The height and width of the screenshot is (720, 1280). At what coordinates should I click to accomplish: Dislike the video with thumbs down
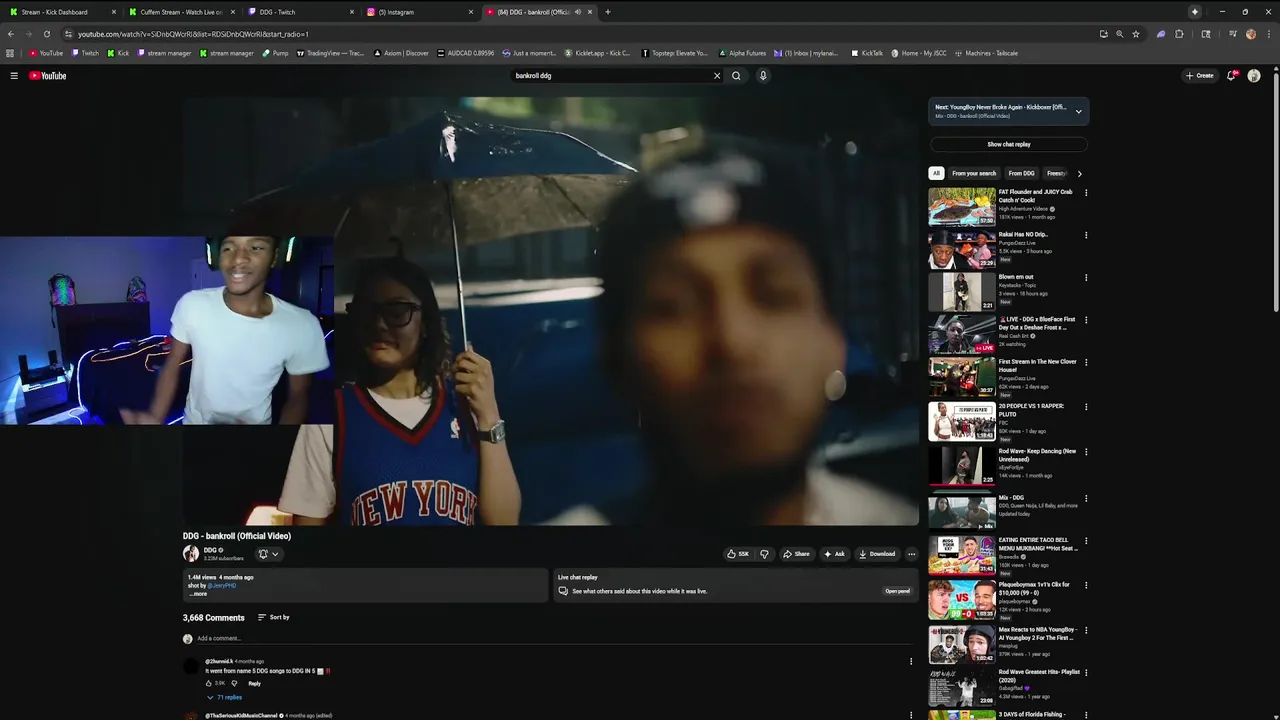tap(764, 554)
